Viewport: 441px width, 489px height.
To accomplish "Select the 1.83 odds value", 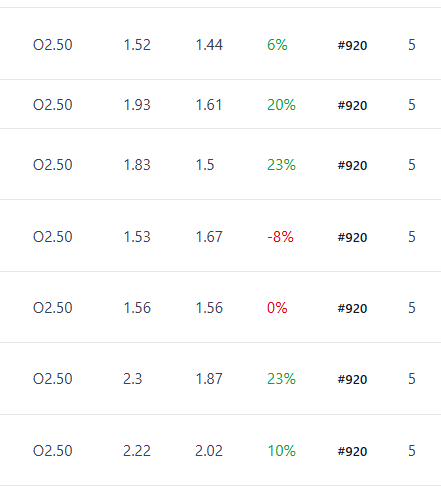I will (137, 165).
